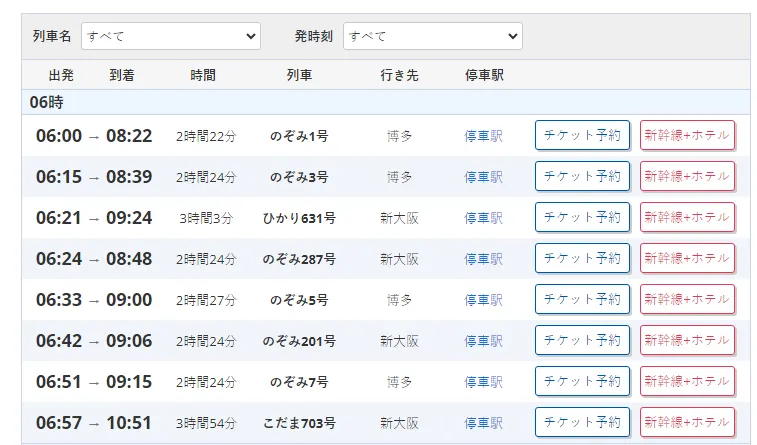The height and width of the screenshot is (445, 757).
Task: Click departure time 06:00
Action: (x=59, y=136)
